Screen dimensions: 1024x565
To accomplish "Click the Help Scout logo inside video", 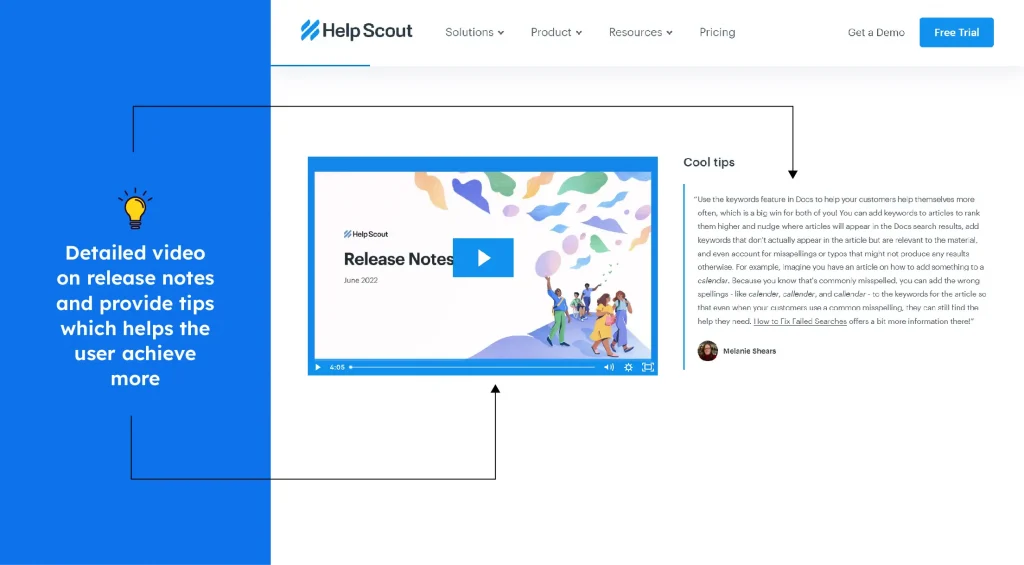I will 366,234.
